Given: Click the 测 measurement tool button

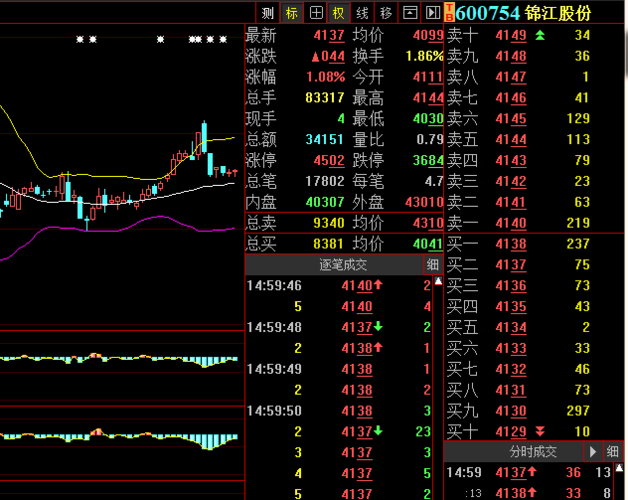Looking at the screenshot, I should click(268, 13).
